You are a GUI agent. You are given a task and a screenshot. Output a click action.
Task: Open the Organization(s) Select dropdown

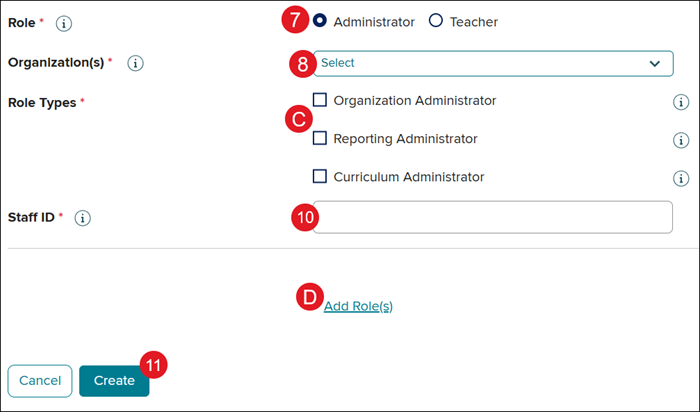point(492,63)
